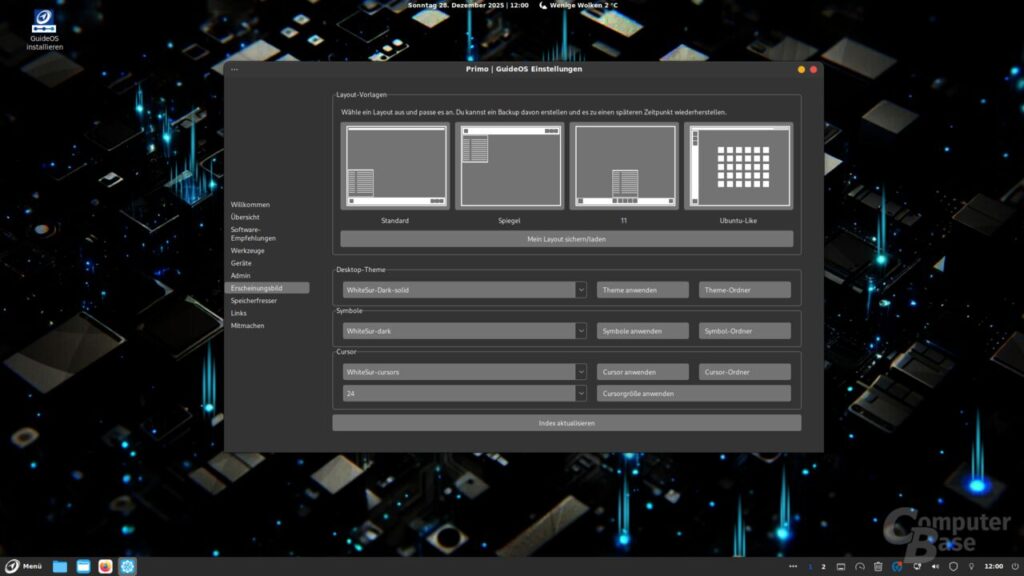
Task: Open the Menü start button
Action: click(24, 566)
